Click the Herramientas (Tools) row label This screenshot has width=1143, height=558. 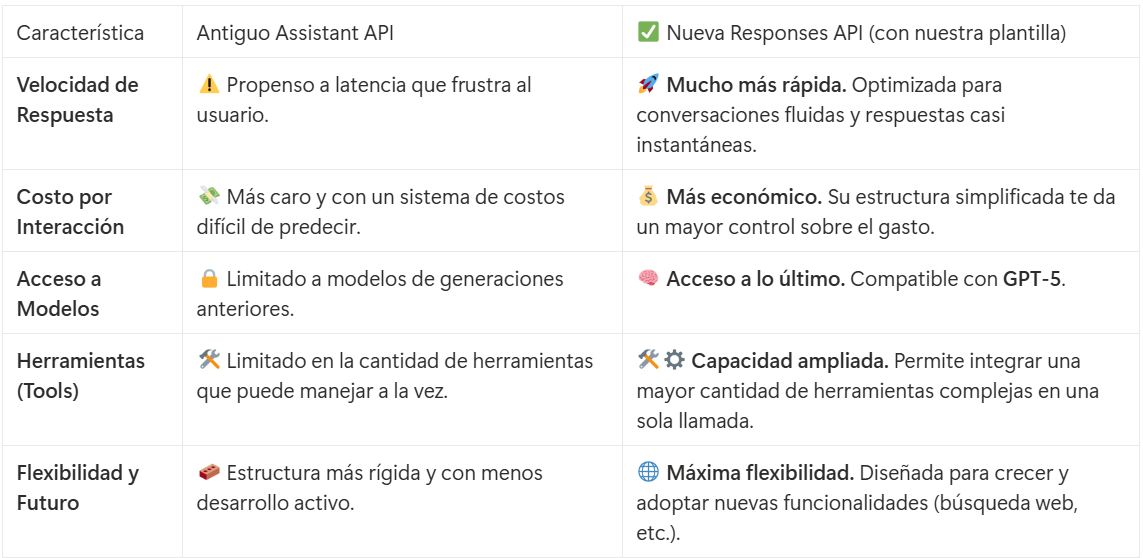tap(80, 376)
